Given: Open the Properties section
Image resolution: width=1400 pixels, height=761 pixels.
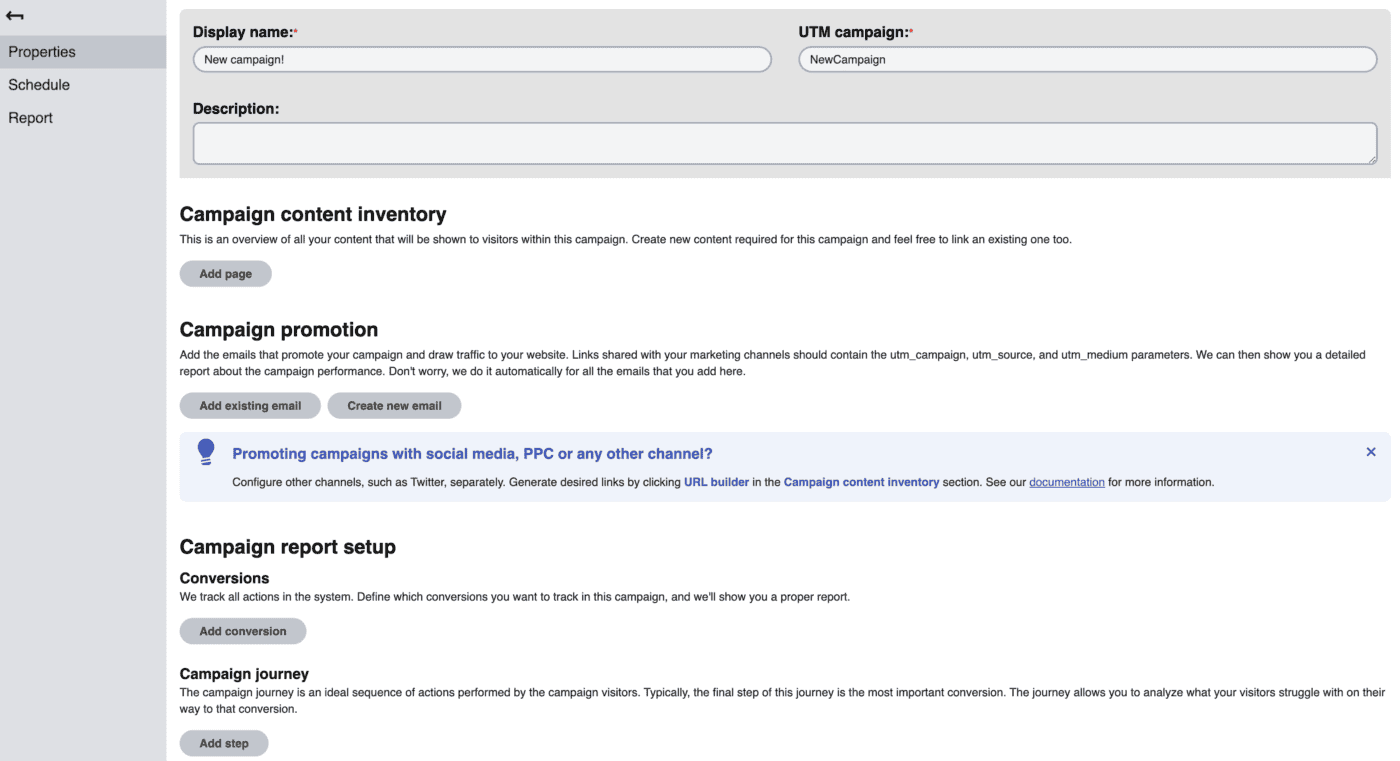Looking at the screenshot, I should 83,52.
